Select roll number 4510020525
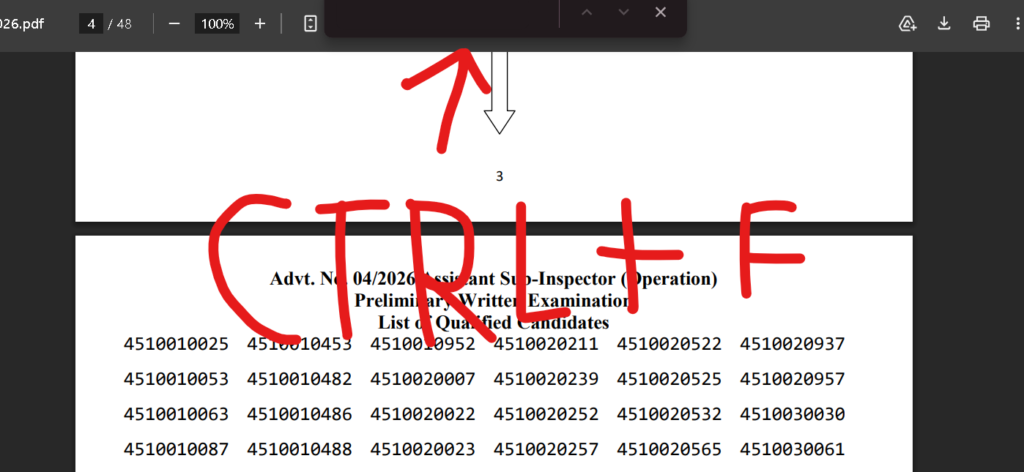 coord(669,379)
